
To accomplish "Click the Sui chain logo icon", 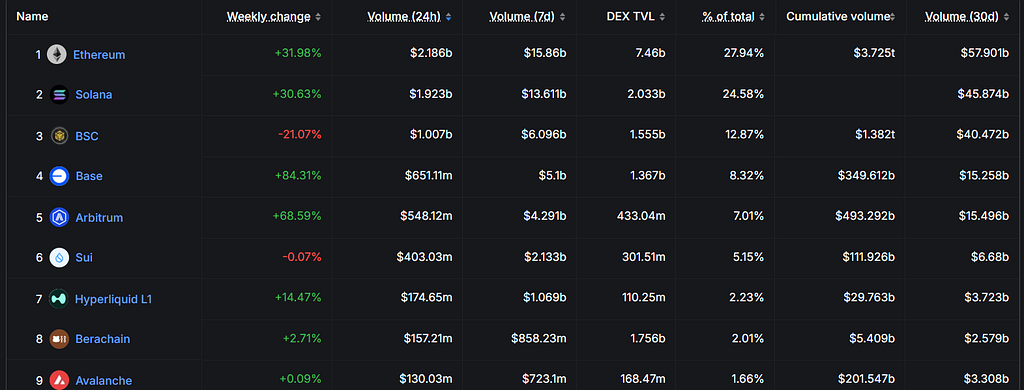I will 59,257.
